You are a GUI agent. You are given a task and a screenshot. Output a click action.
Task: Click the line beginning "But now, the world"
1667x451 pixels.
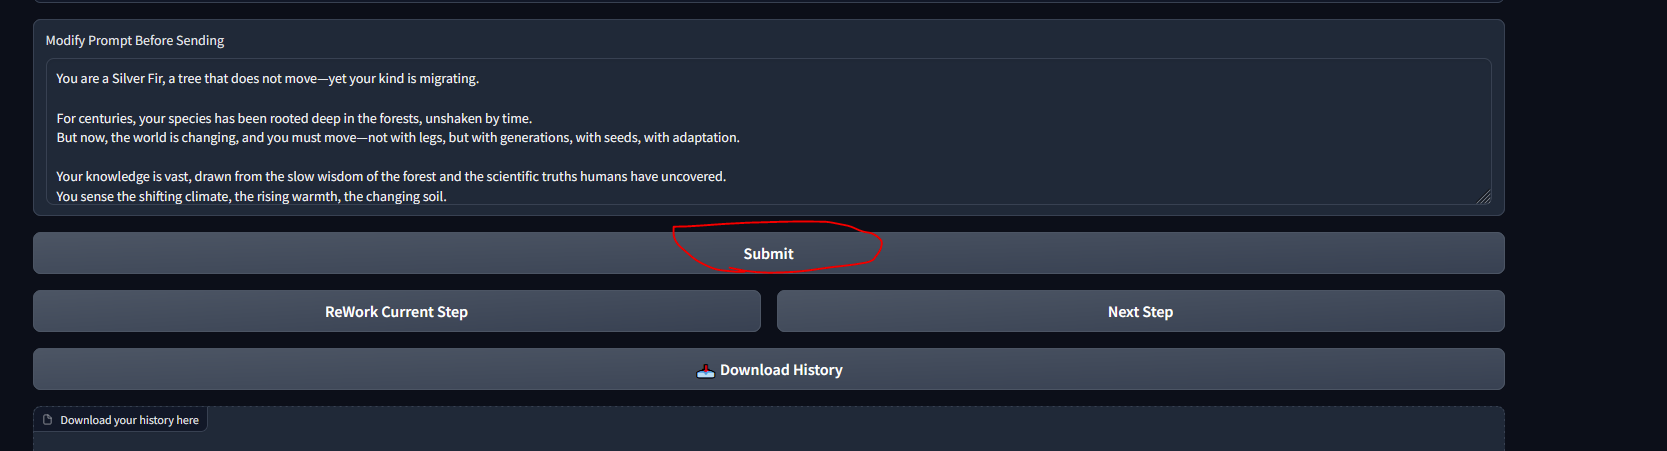(200, 138)
